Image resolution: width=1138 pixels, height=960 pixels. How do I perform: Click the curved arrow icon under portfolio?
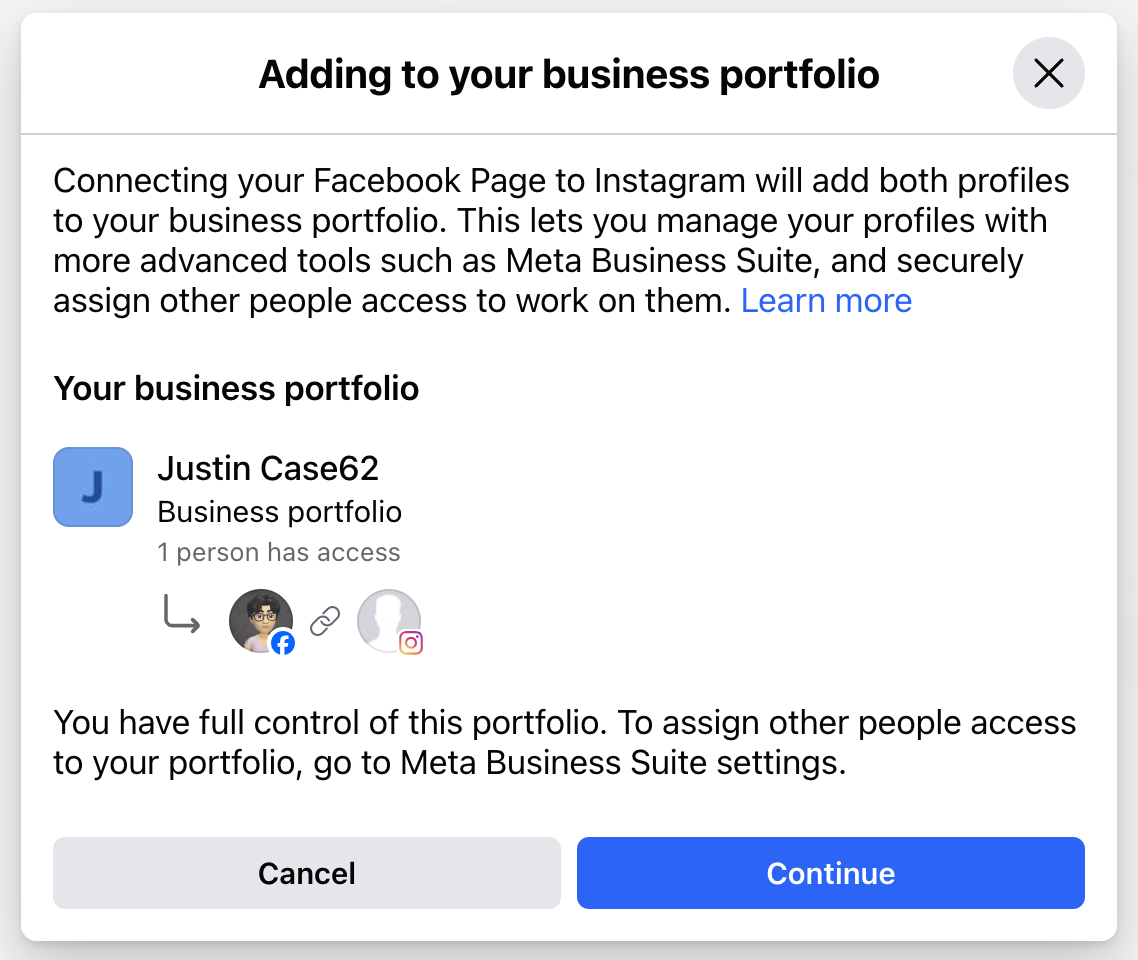(181, 617)
